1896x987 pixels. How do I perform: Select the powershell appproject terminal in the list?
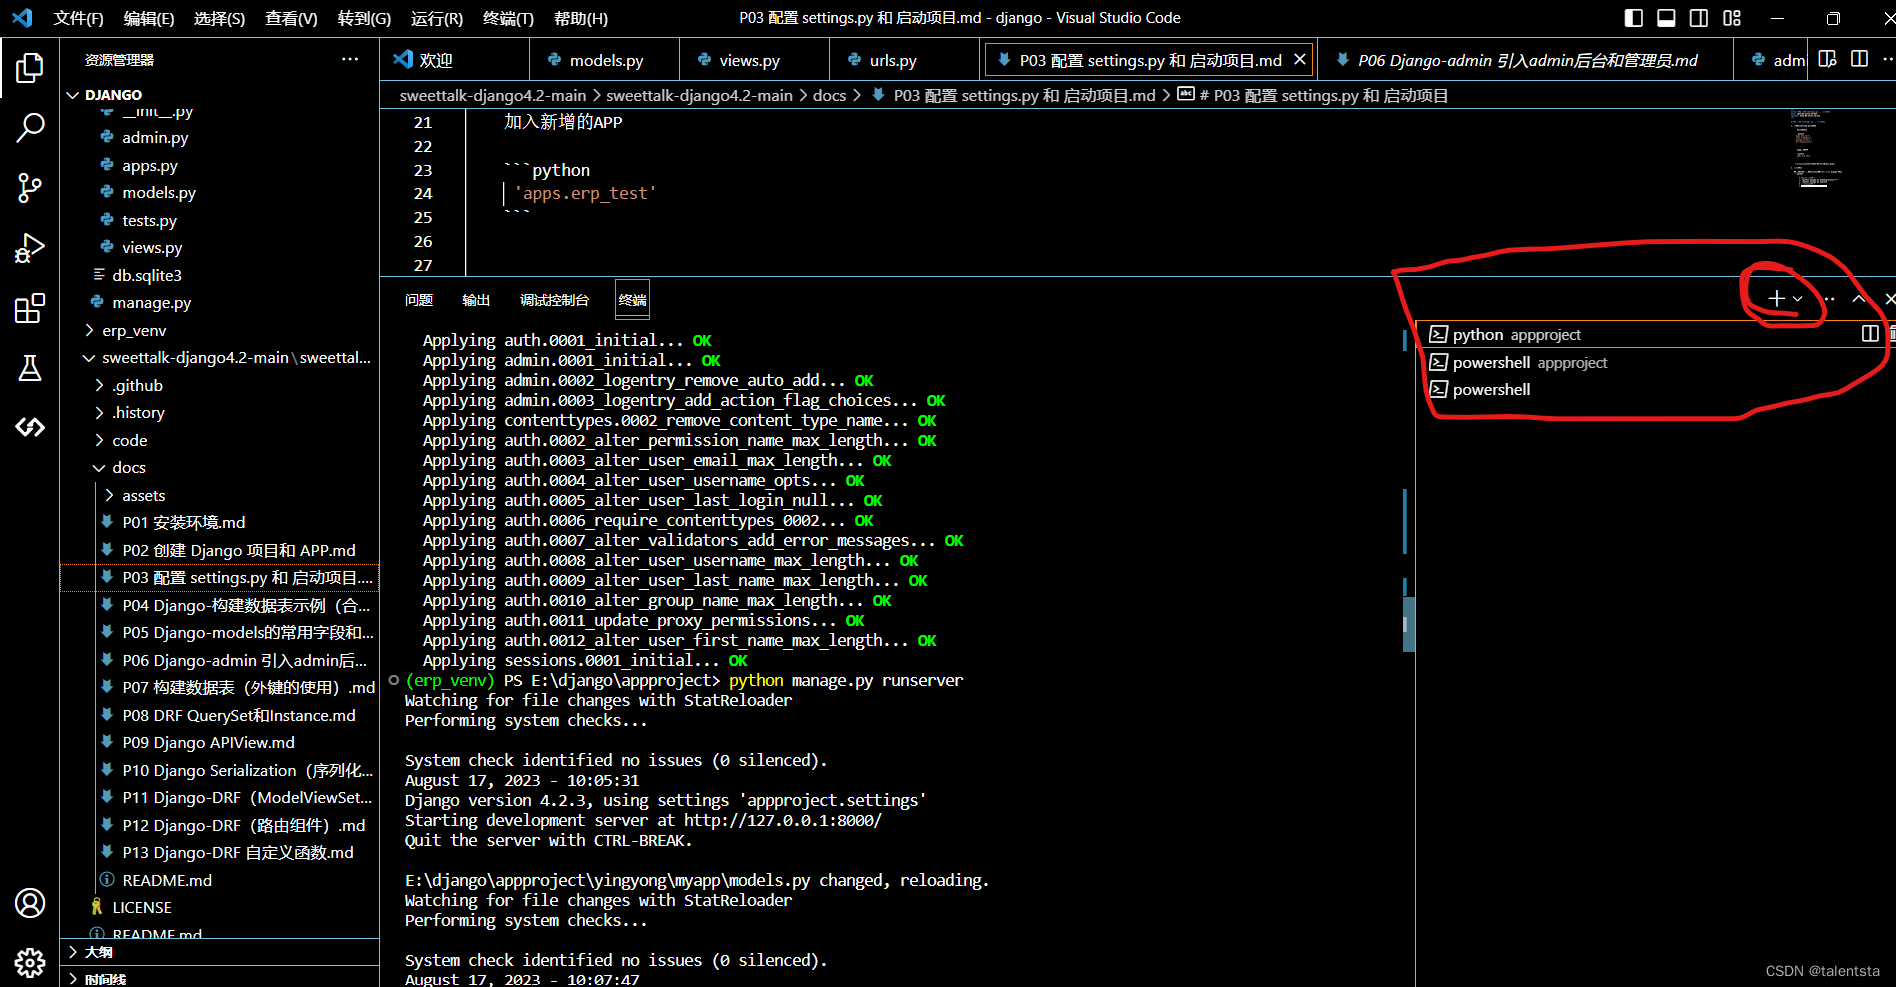[x=1530, y=362]
